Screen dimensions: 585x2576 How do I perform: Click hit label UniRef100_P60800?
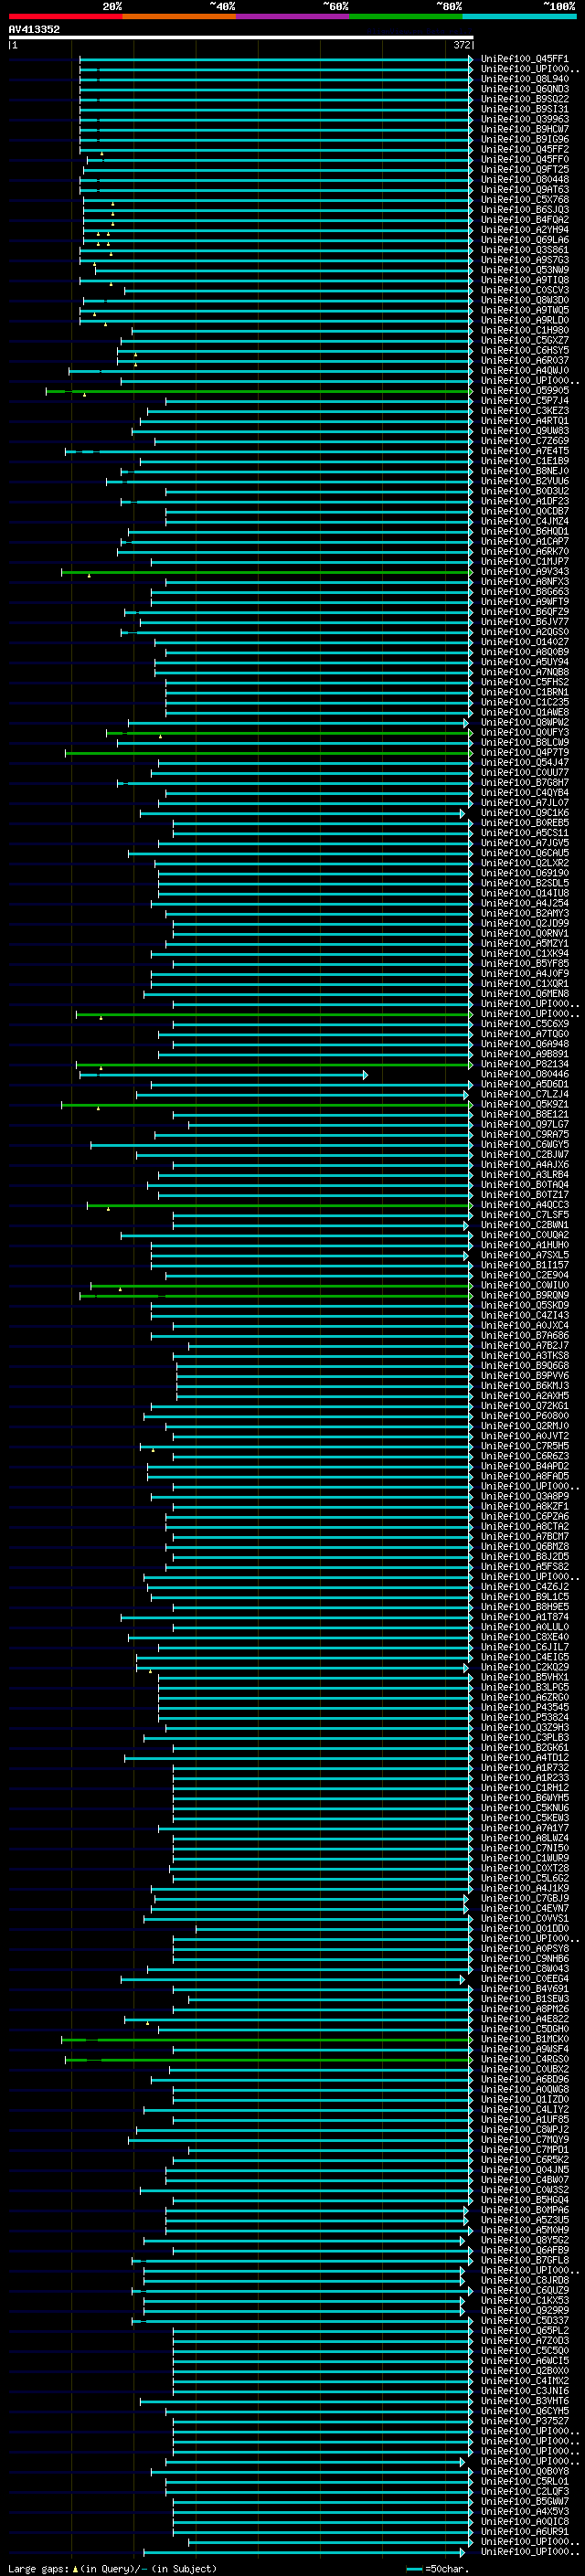pos(525,1416)
